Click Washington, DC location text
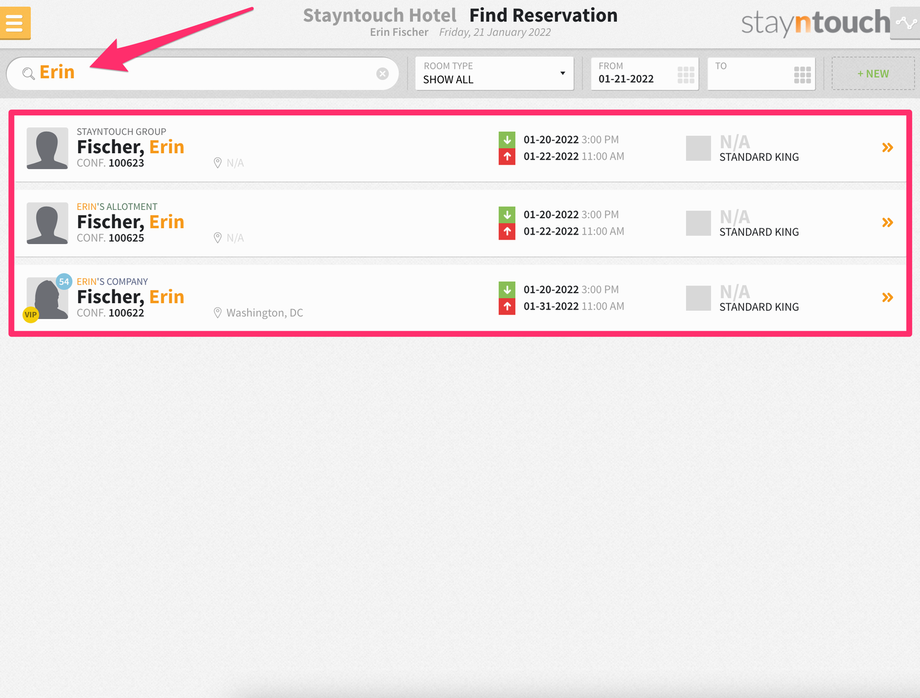 click(265, 313)
